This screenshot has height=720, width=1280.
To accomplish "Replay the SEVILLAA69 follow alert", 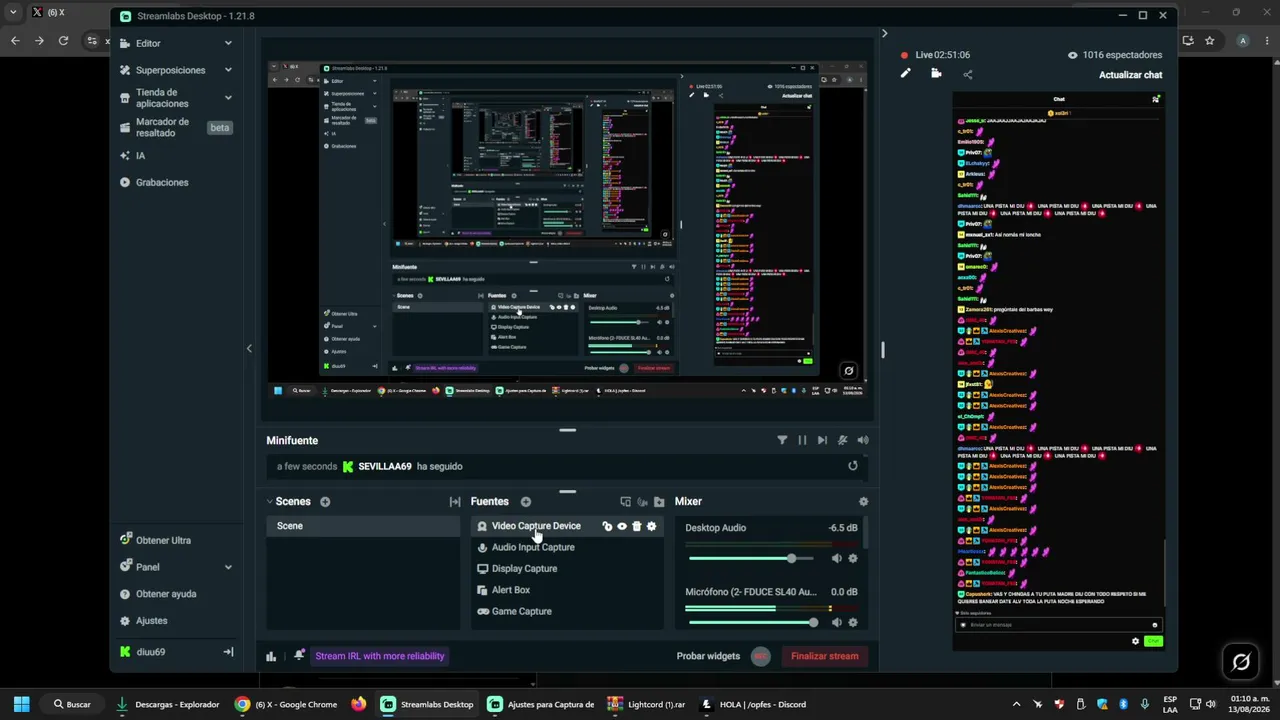I will (853, 466).
